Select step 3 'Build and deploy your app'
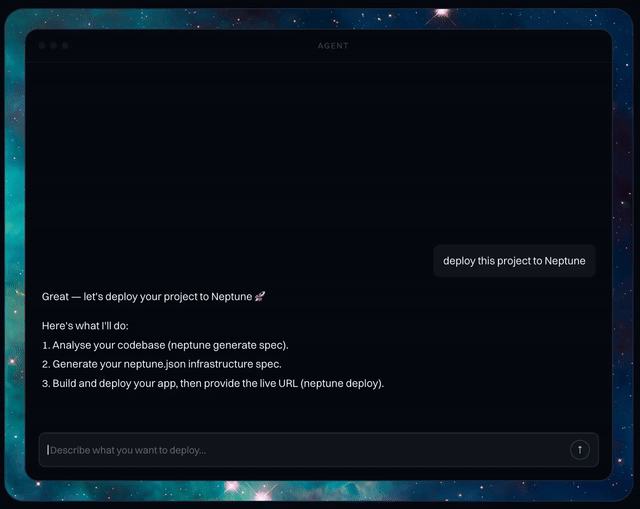This screenshot has height=509, width=640. (x=213, y=383)
